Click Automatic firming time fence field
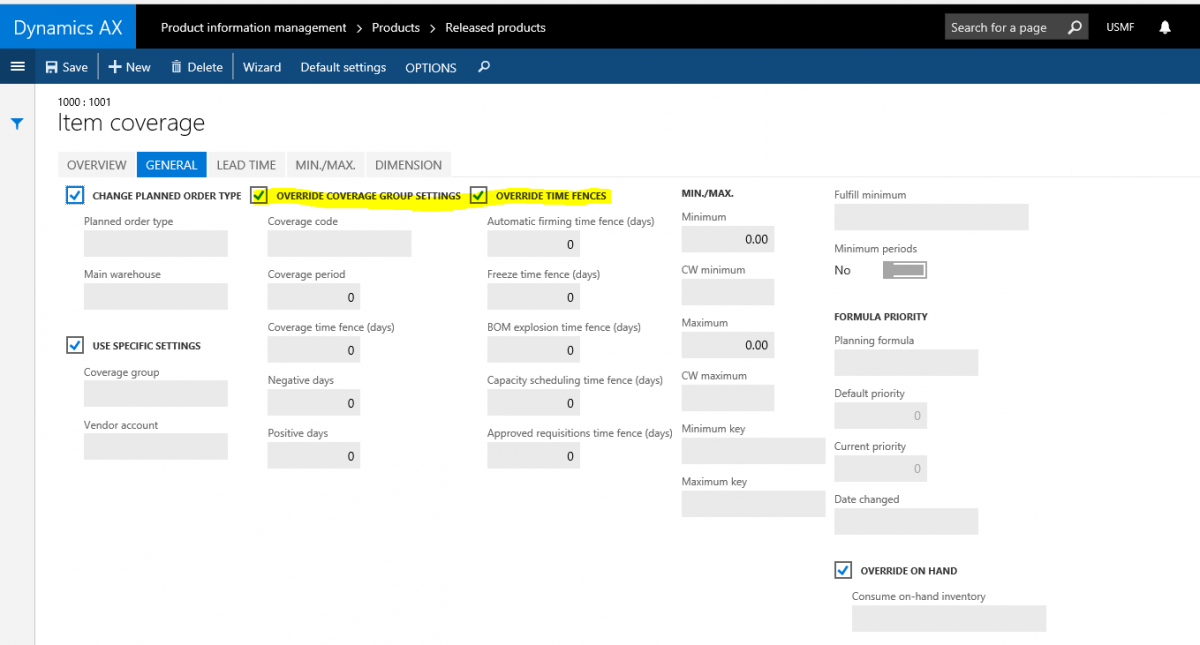 (534, 244)
